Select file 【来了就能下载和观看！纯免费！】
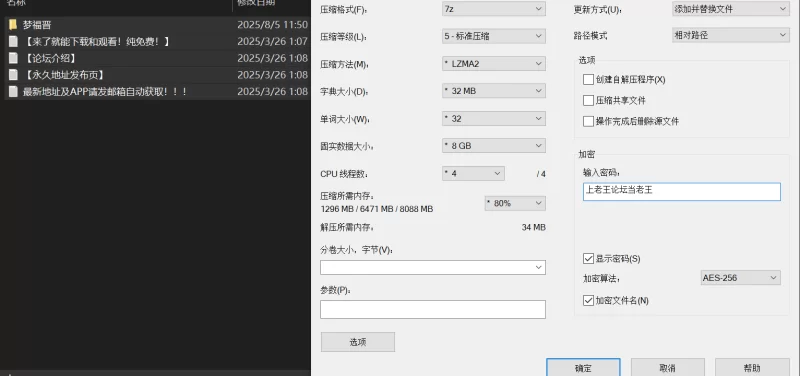 tap(96, 42)
